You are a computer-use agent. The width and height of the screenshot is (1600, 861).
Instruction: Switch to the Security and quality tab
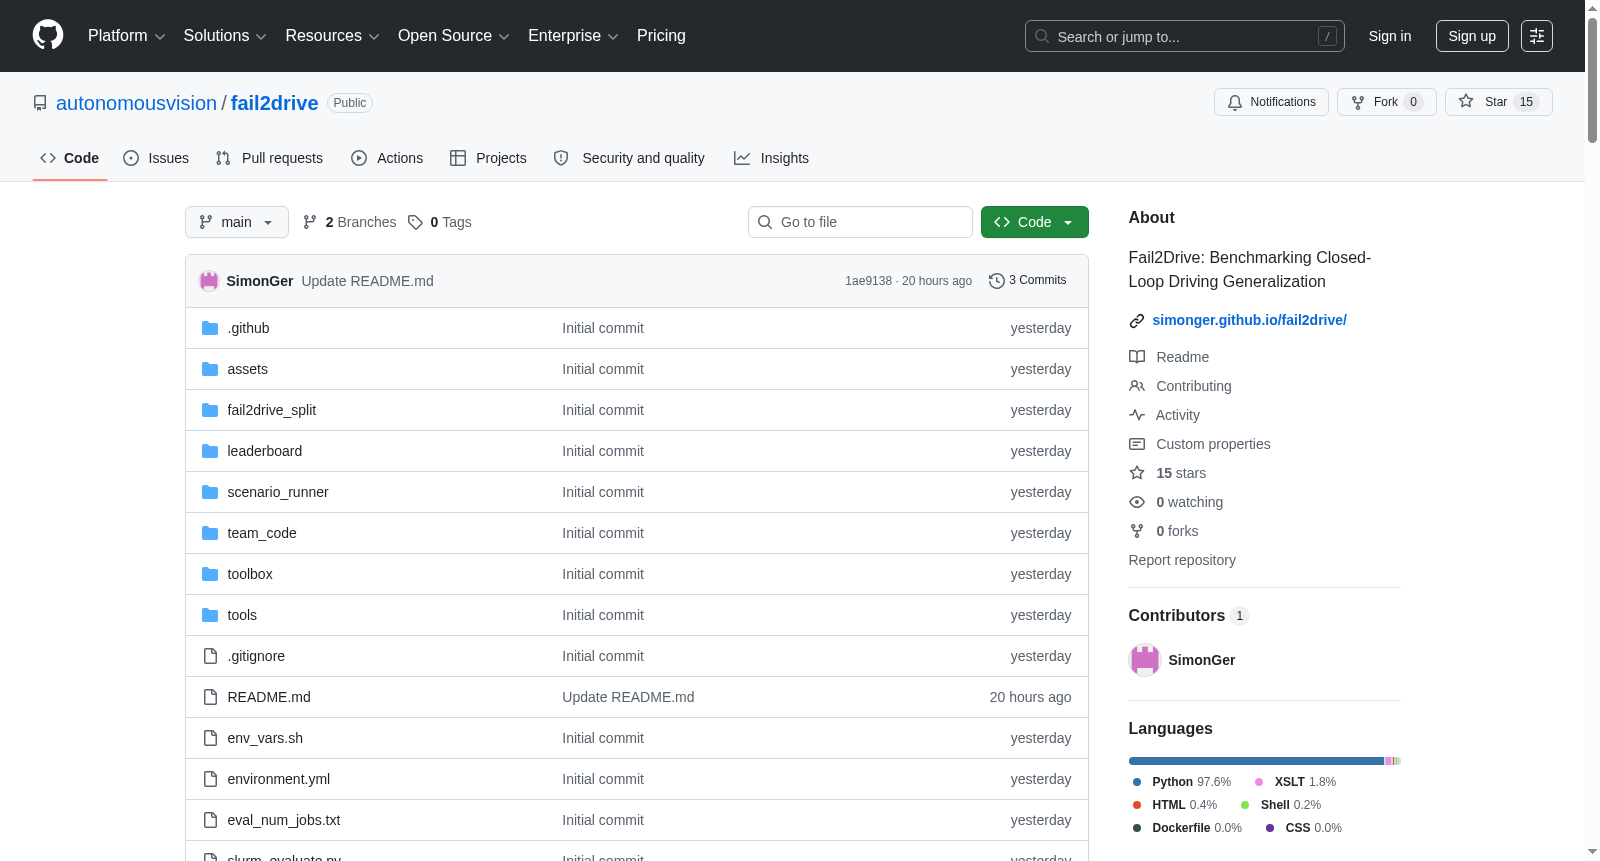[x=629, y=158]
